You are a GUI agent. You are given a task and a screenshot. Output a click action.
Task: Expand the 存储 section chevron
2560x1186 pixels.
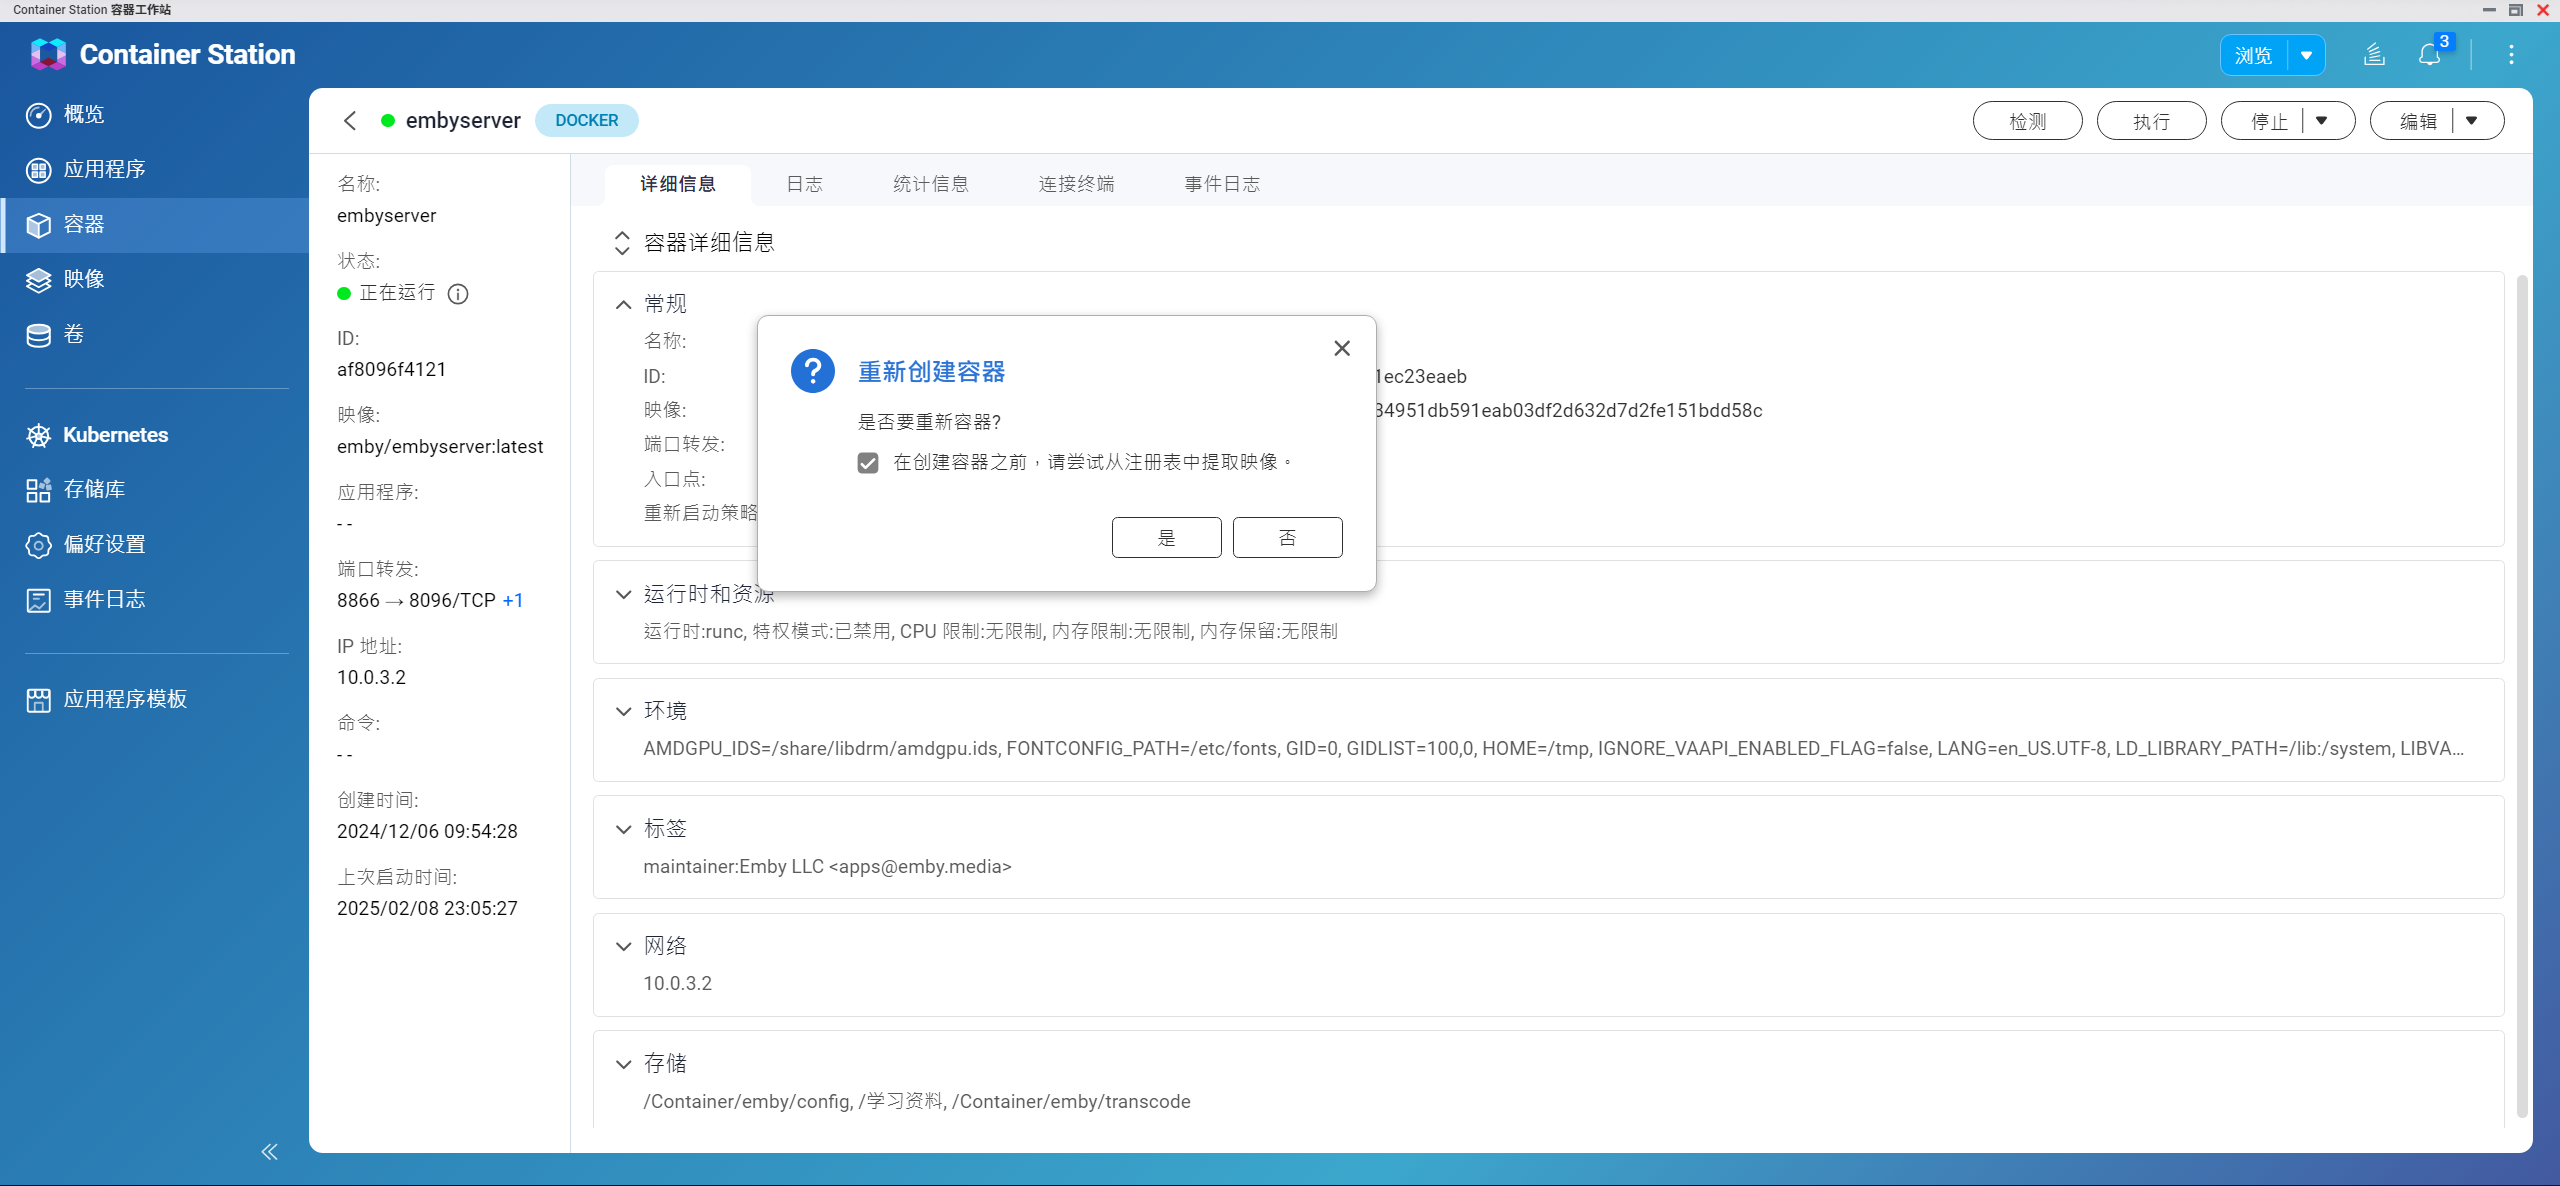coord(624,1064)
